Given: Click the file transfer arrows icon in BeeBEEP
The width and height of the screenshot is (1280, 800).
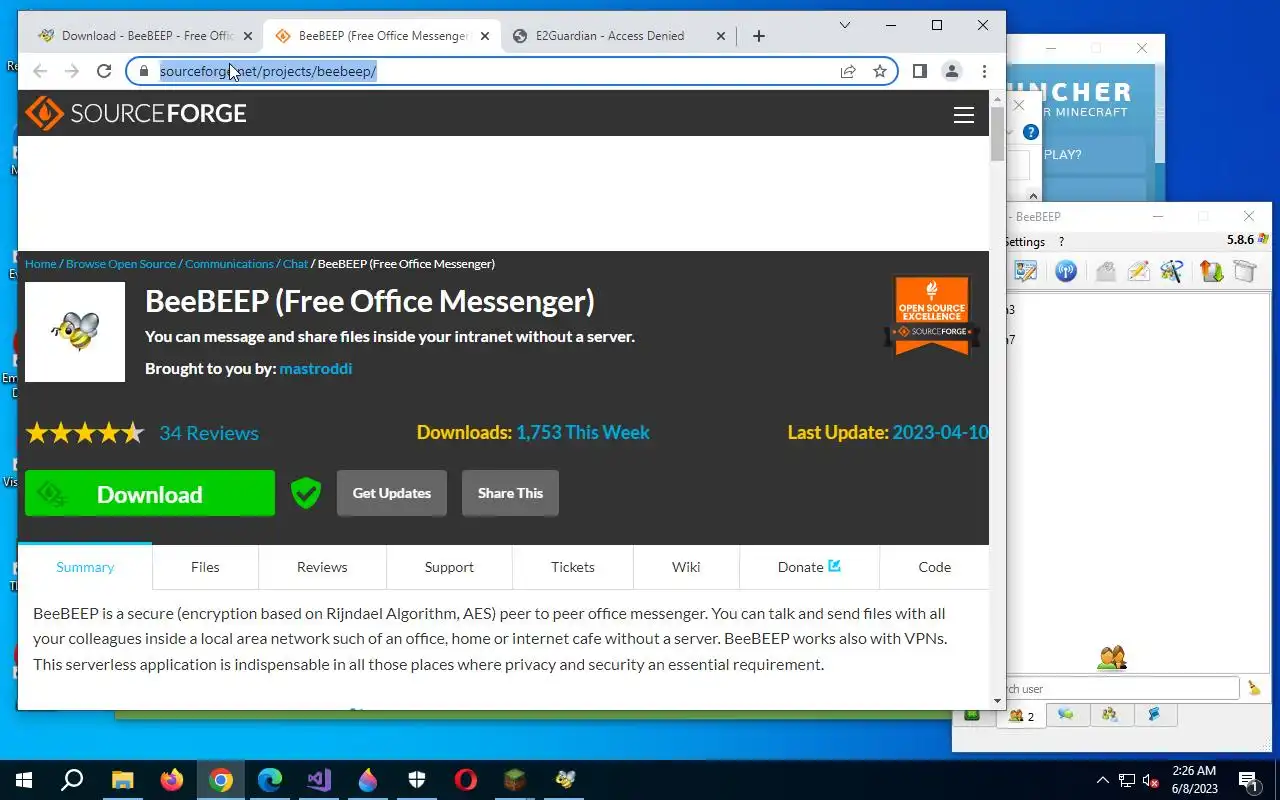Looking at the screenshot, I should point(1211,271).
